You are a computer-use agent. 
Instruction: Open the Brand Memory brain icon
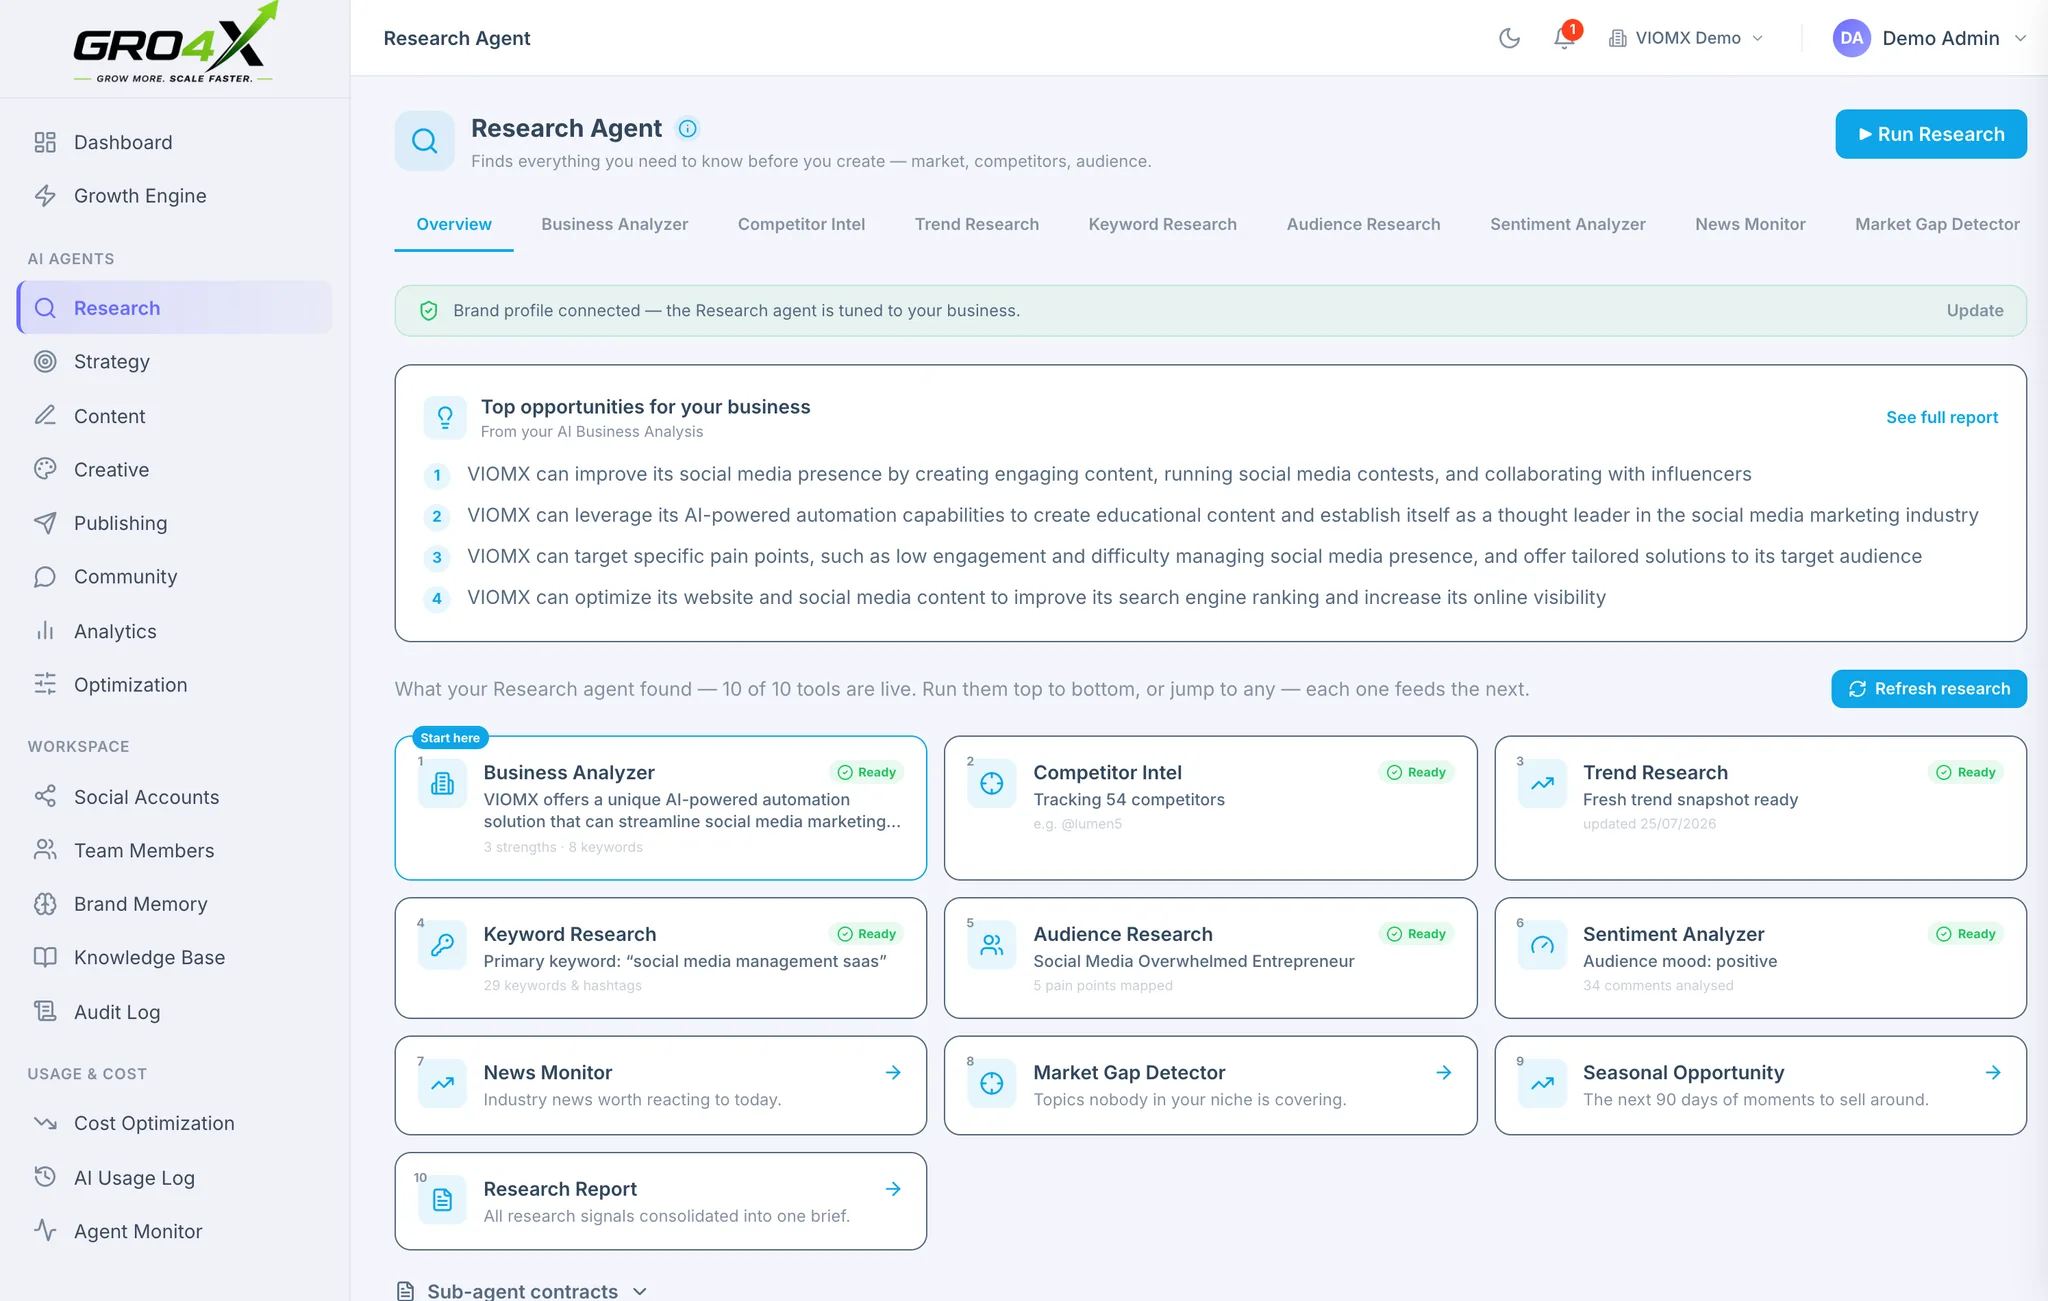pyautogui.click(x=45, y=904)
